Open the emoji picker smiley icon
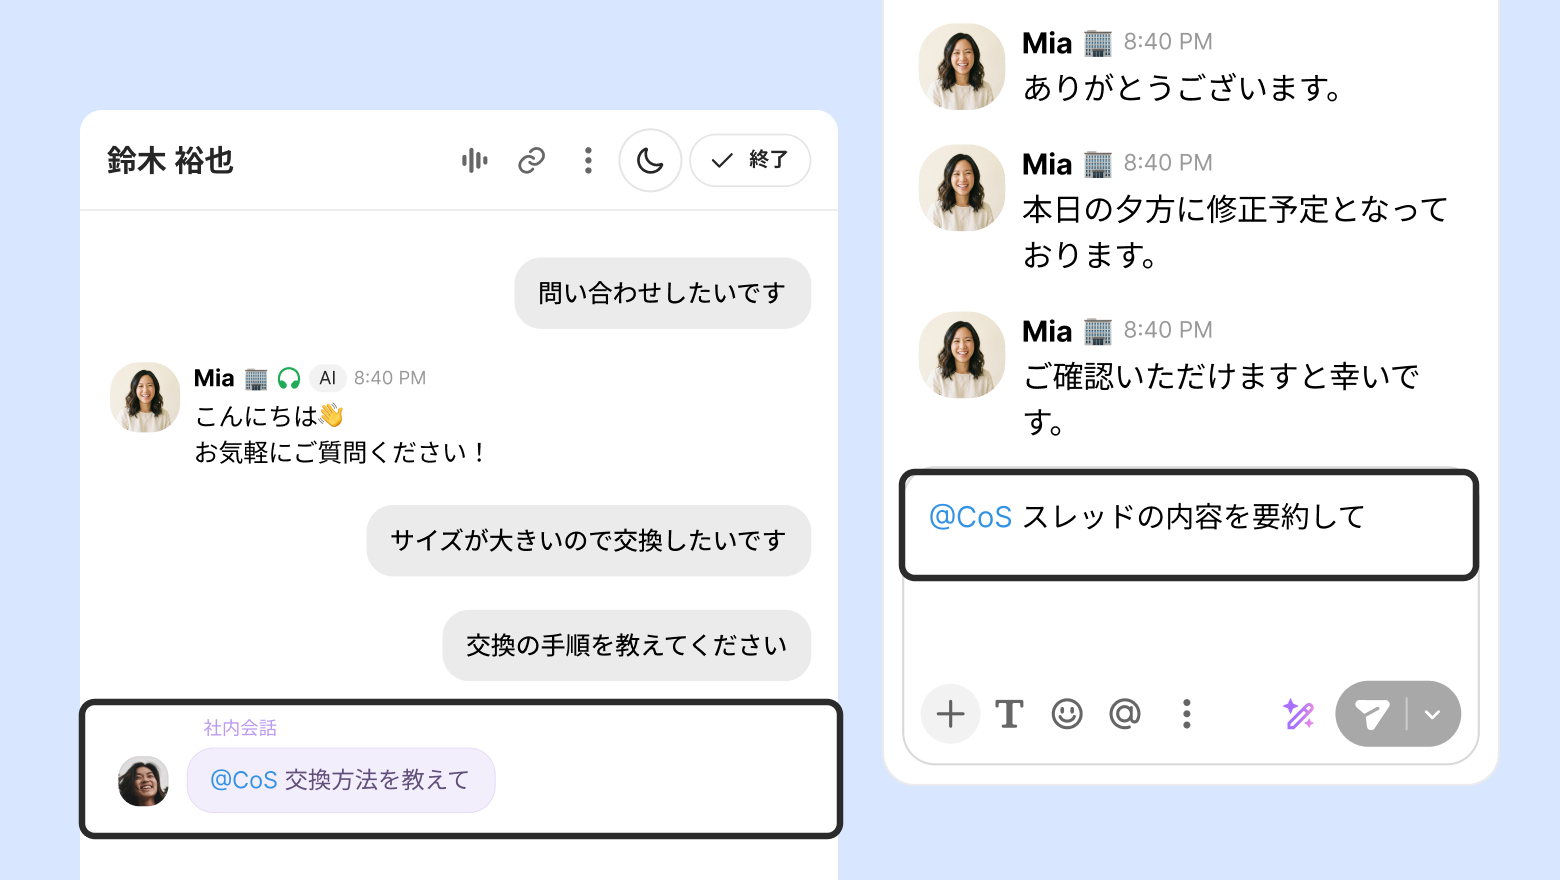The width and height of the screenshot is (1560, 880). tap(1067, 714)
